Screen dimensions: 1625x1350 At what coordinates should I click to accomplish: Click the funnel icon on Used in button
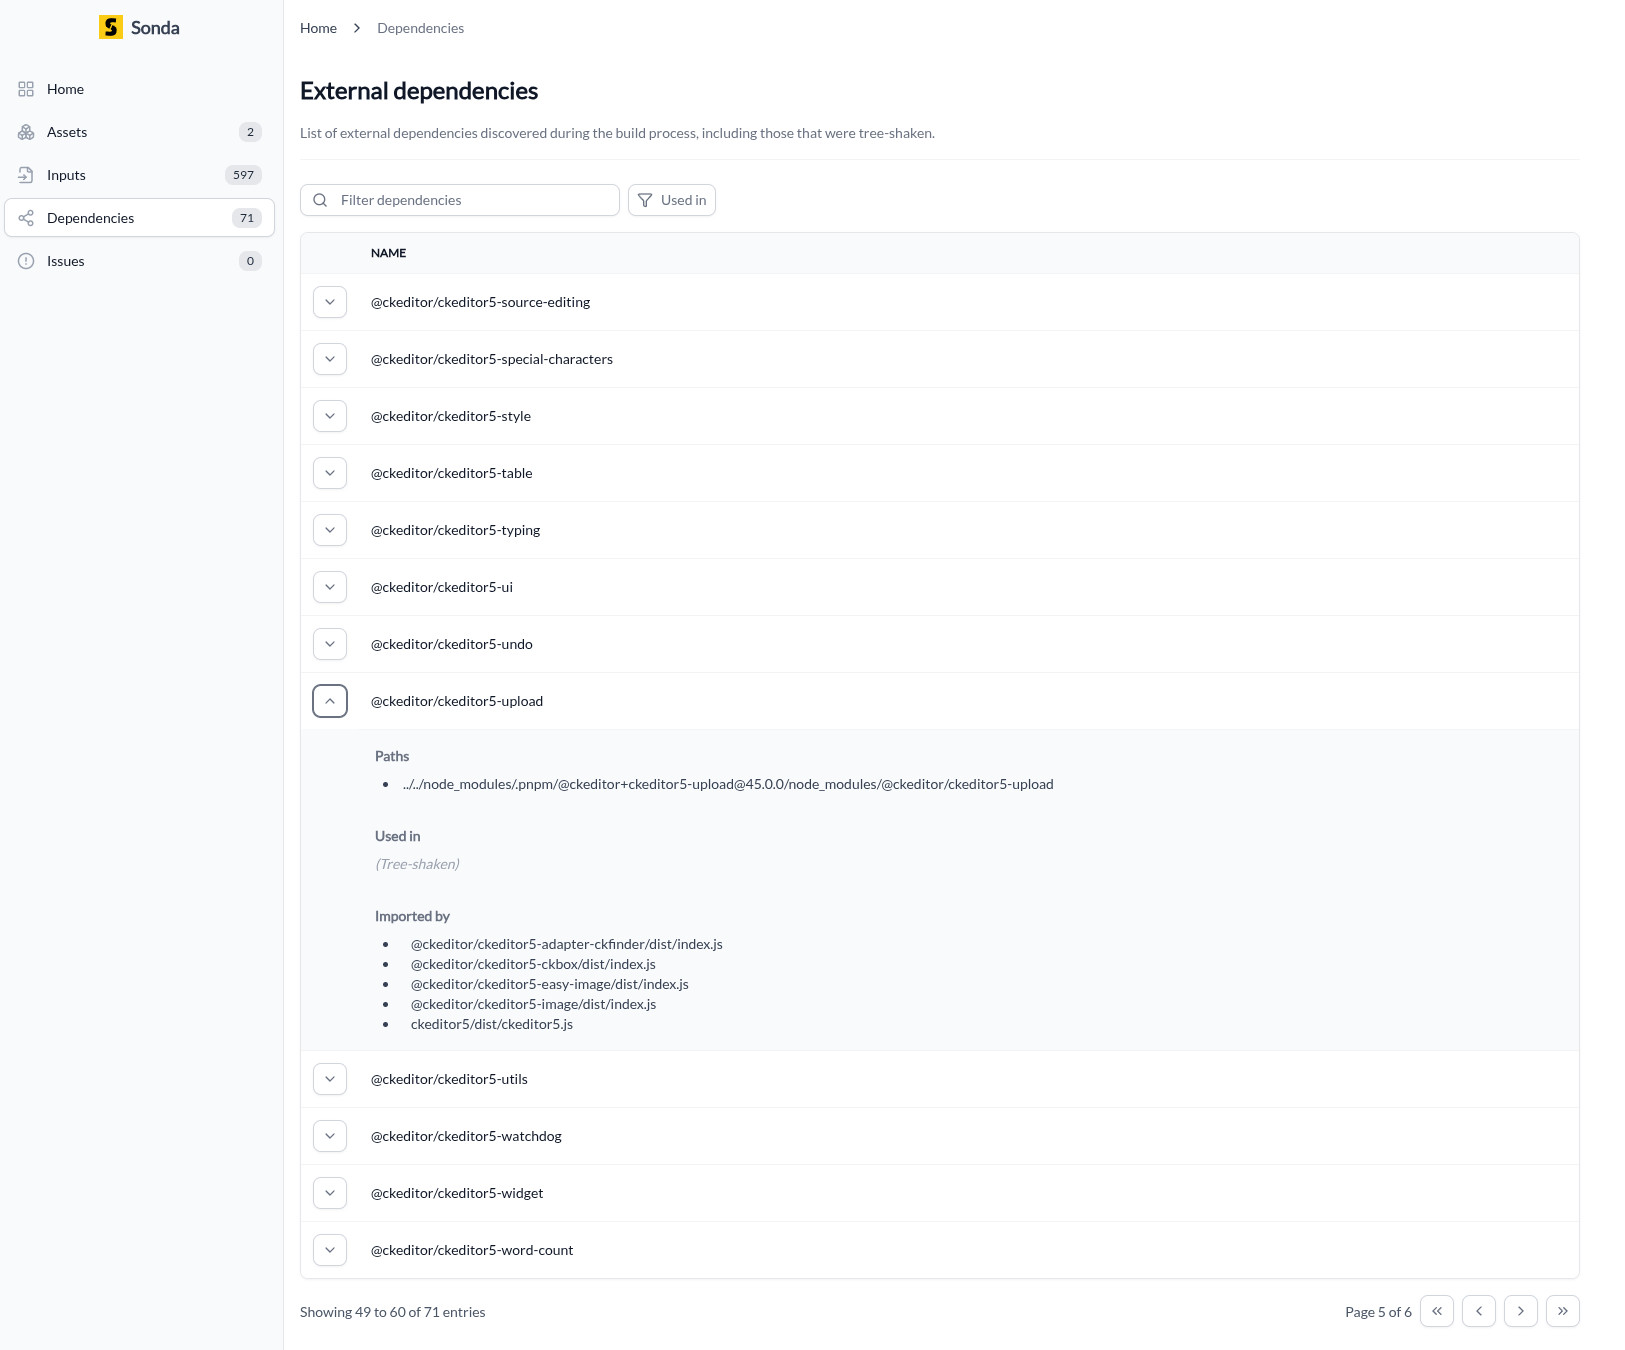pos(645,200)
